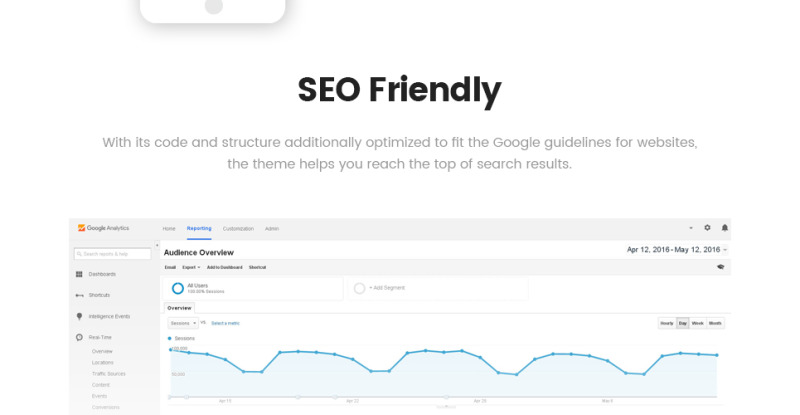Click the Google Analytics logo
800x415 pixels.
coord(104,228)
